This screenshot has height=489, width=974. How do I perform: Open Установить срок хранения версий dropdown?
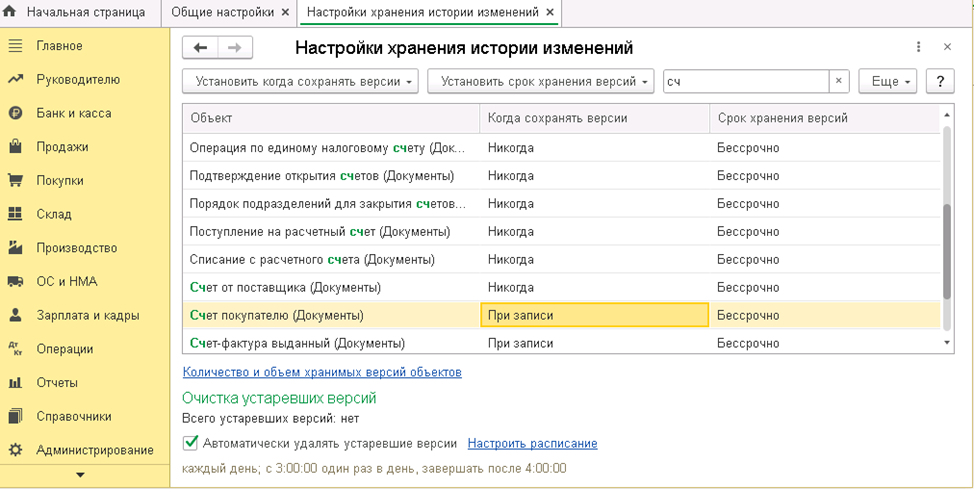(541, 82)
